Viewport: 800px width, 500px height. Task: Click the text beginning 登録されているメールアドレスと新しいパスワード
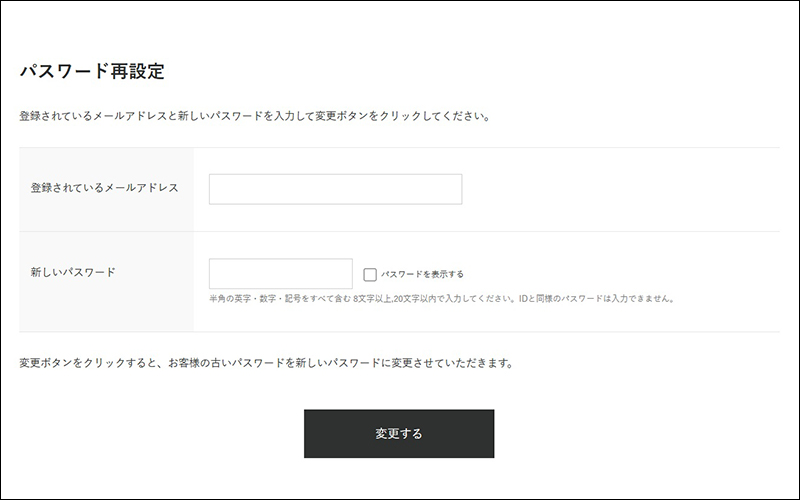pyautogui.click(x=254, y=116)
